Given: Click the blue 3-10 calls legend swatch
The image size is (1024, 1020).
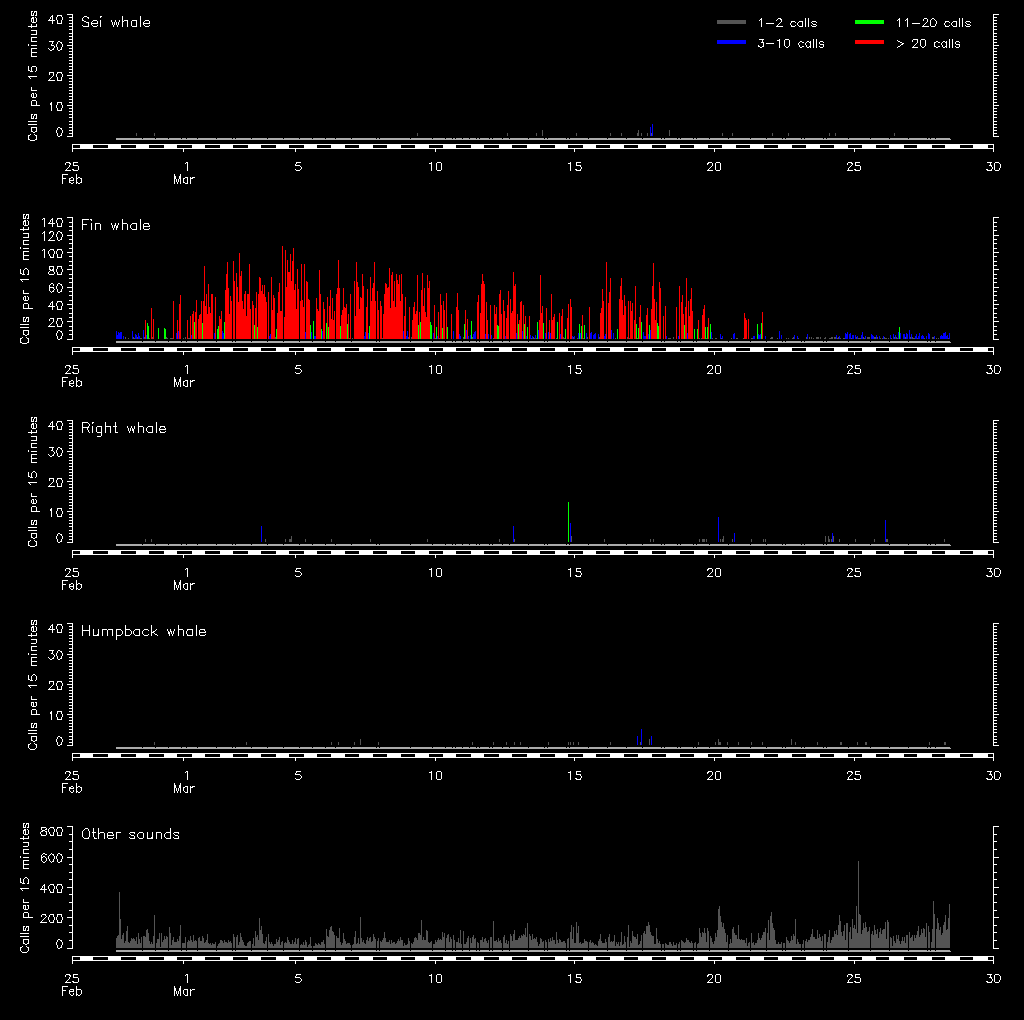Looking at the screenshot, I should point(731,43).
